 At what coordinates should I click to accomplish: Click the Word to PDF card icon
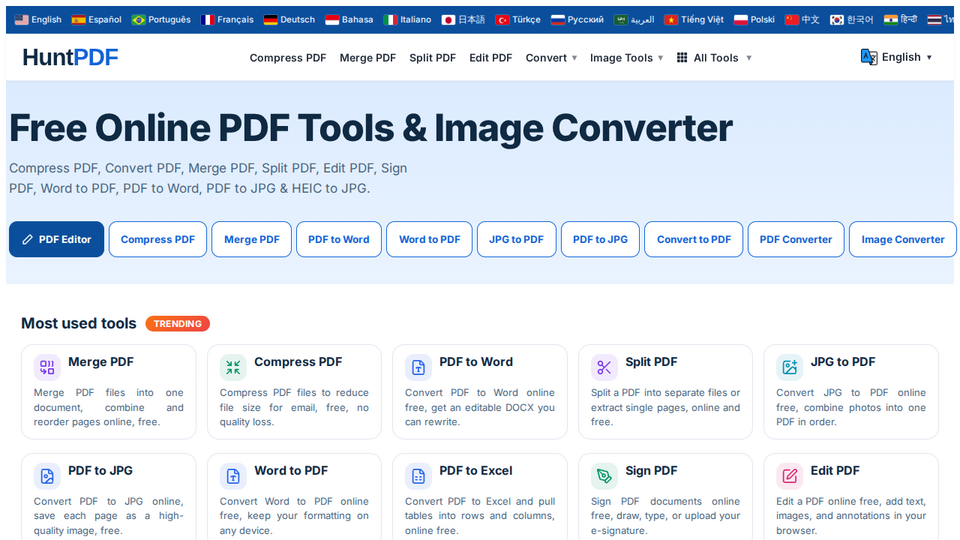coord(233,476)
